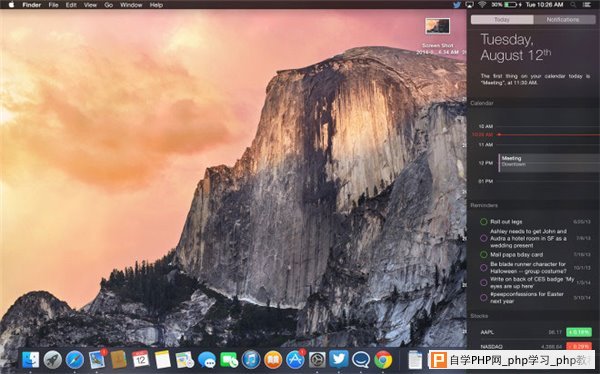This screenshot has height=374, width=600.
Task: Click the Calendar section header
Action: point(482,103)
